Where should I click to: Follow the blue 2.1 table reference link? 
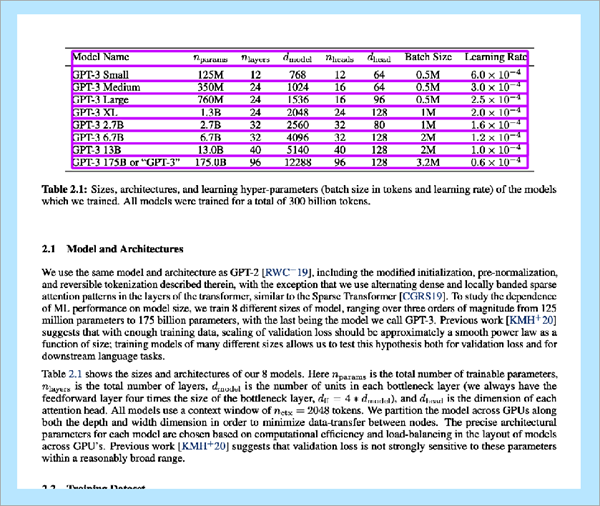coord(75,374)
